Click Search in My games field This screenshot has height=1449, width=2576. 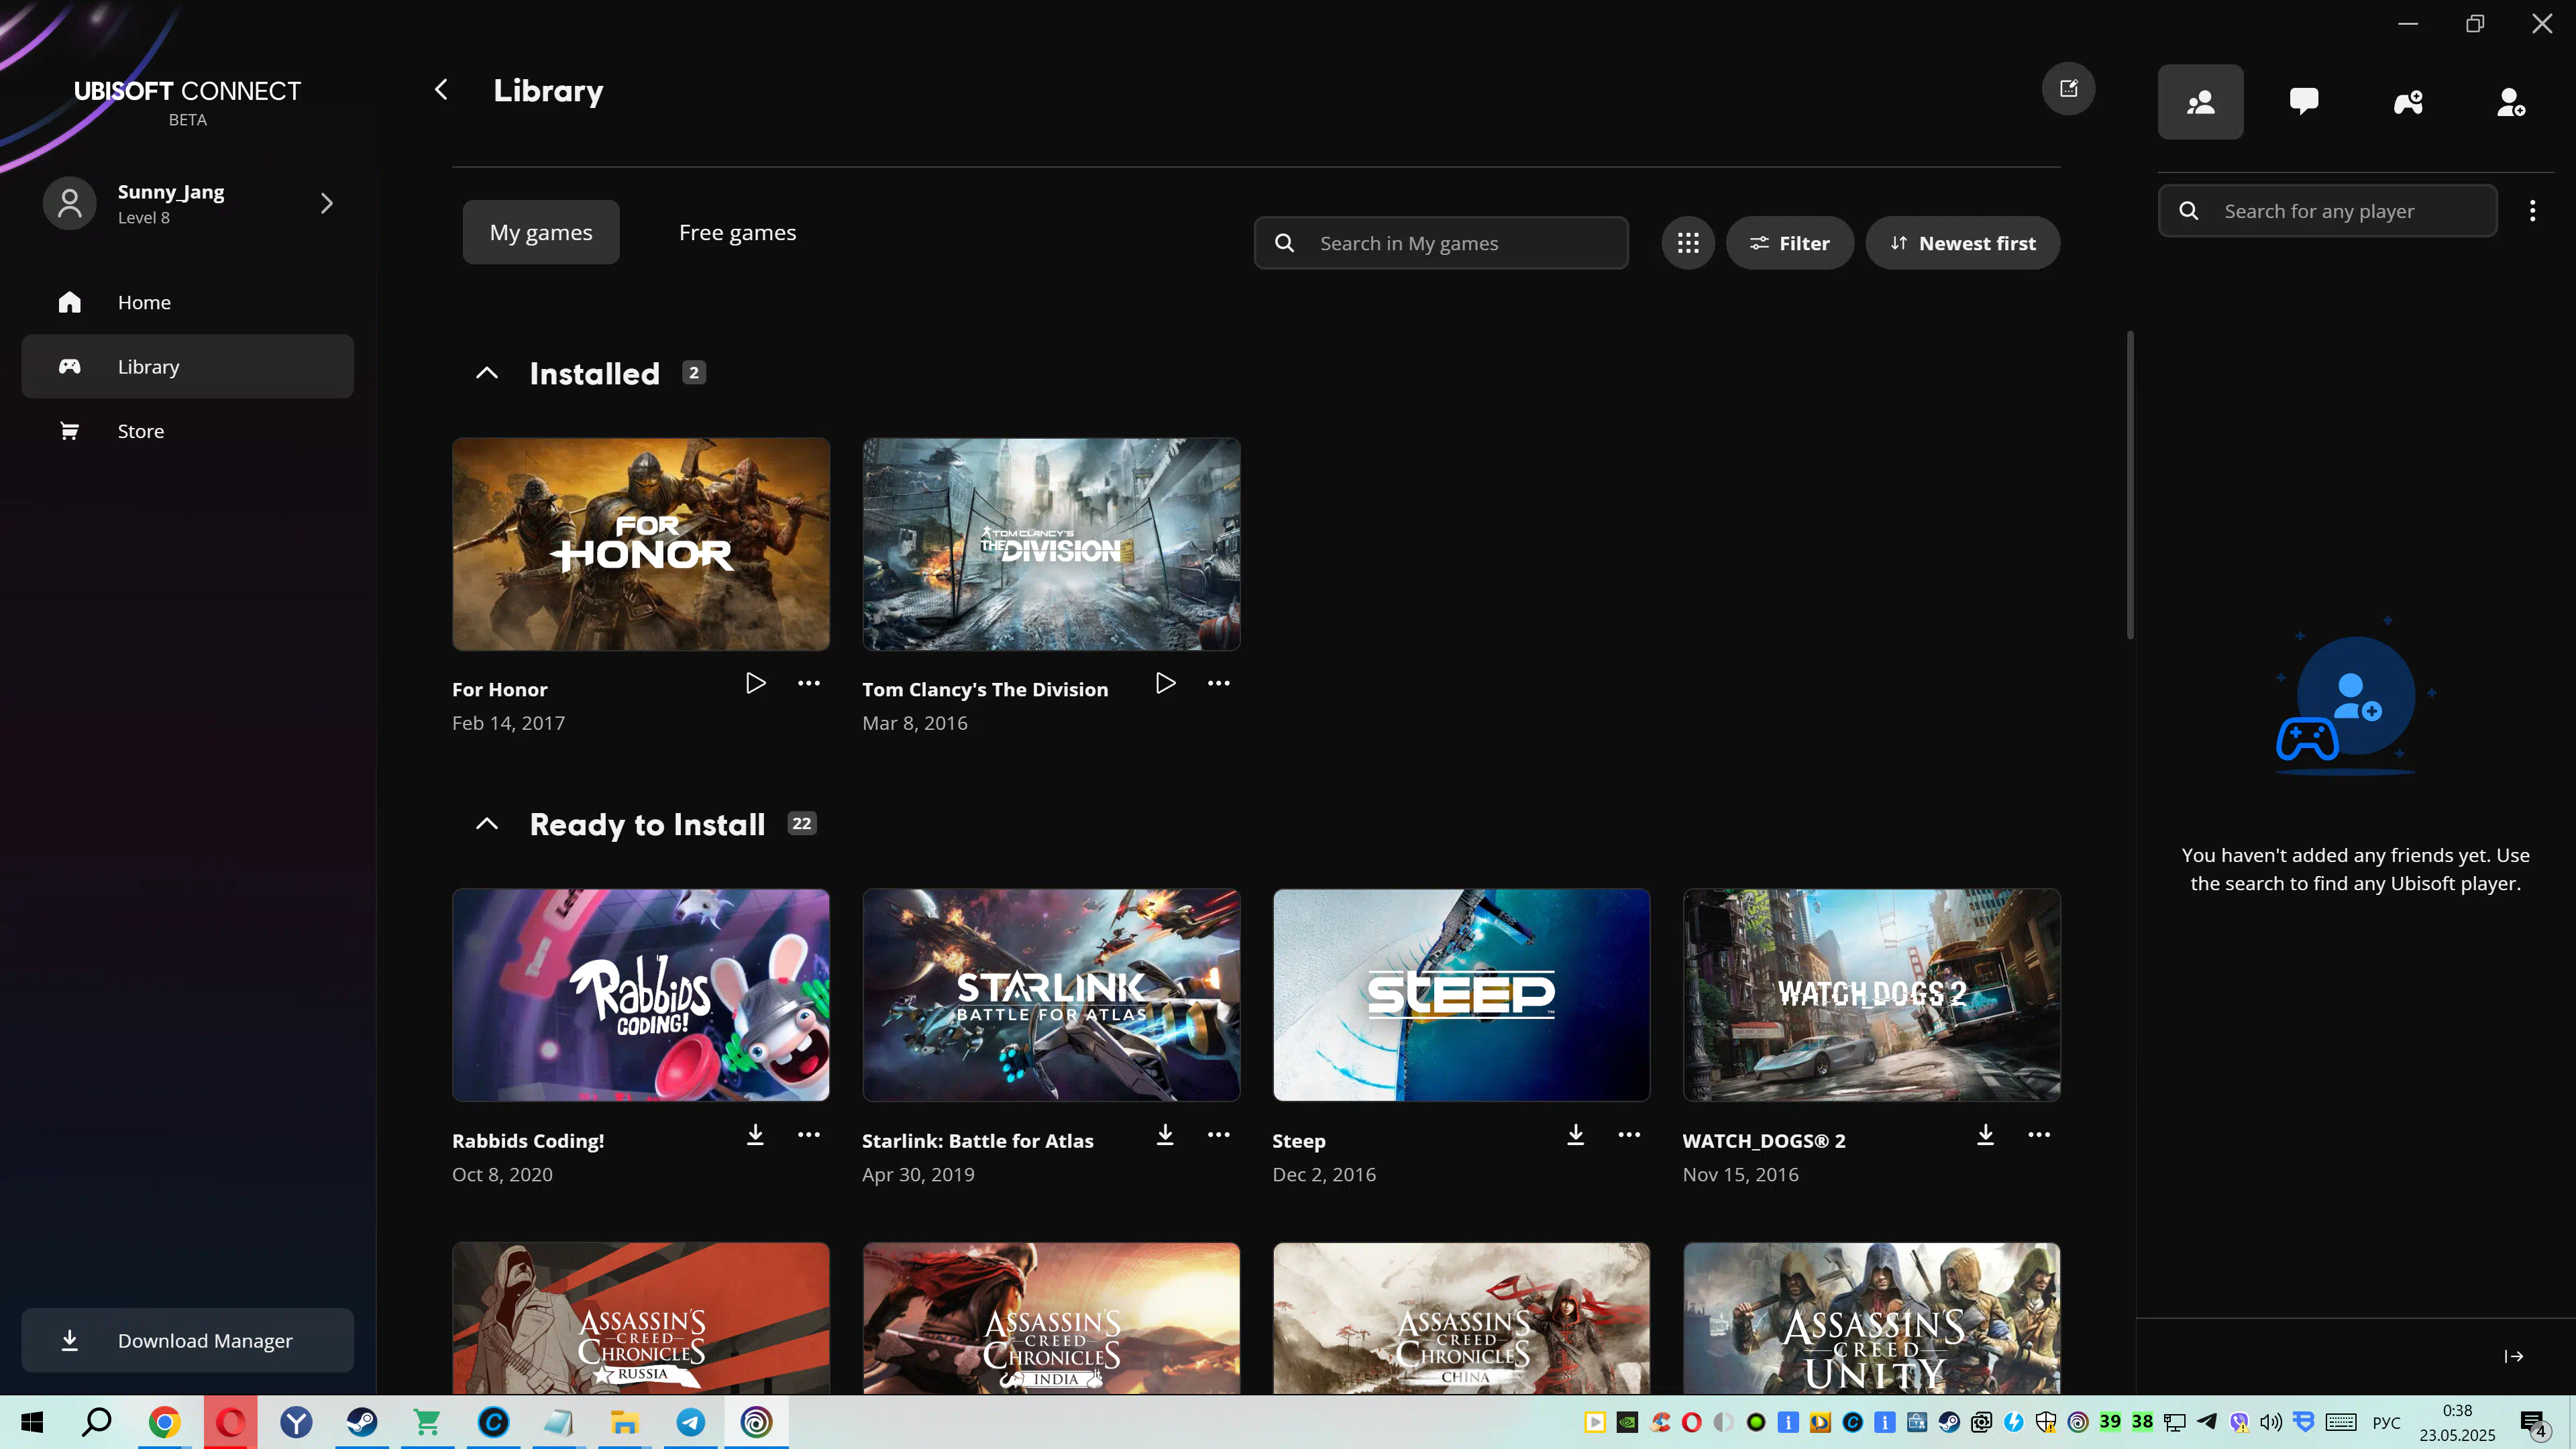[x=1441, y=243]
